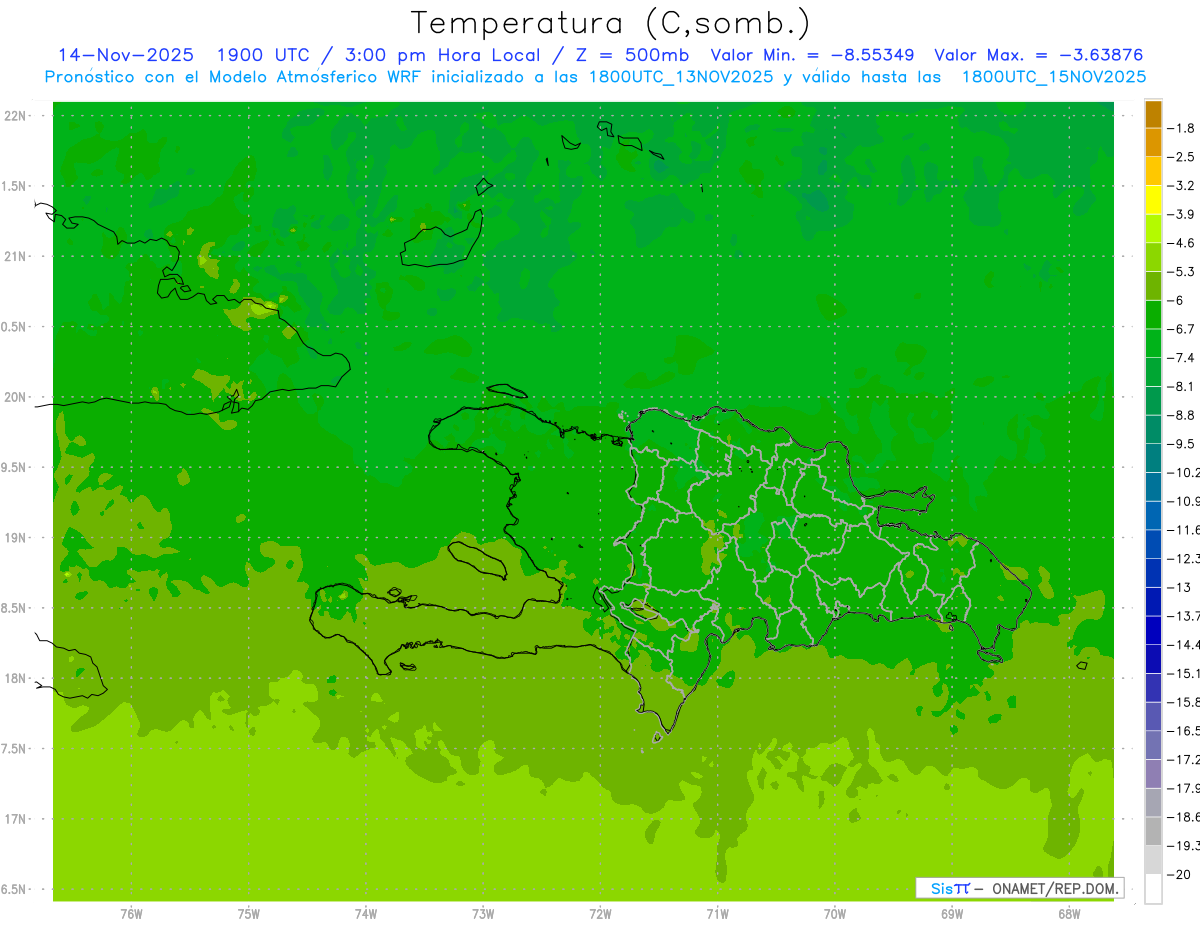The height and width of the screenshot is (927, 1200).
Task: Click the "19N" latitude label
Action: 15,538
